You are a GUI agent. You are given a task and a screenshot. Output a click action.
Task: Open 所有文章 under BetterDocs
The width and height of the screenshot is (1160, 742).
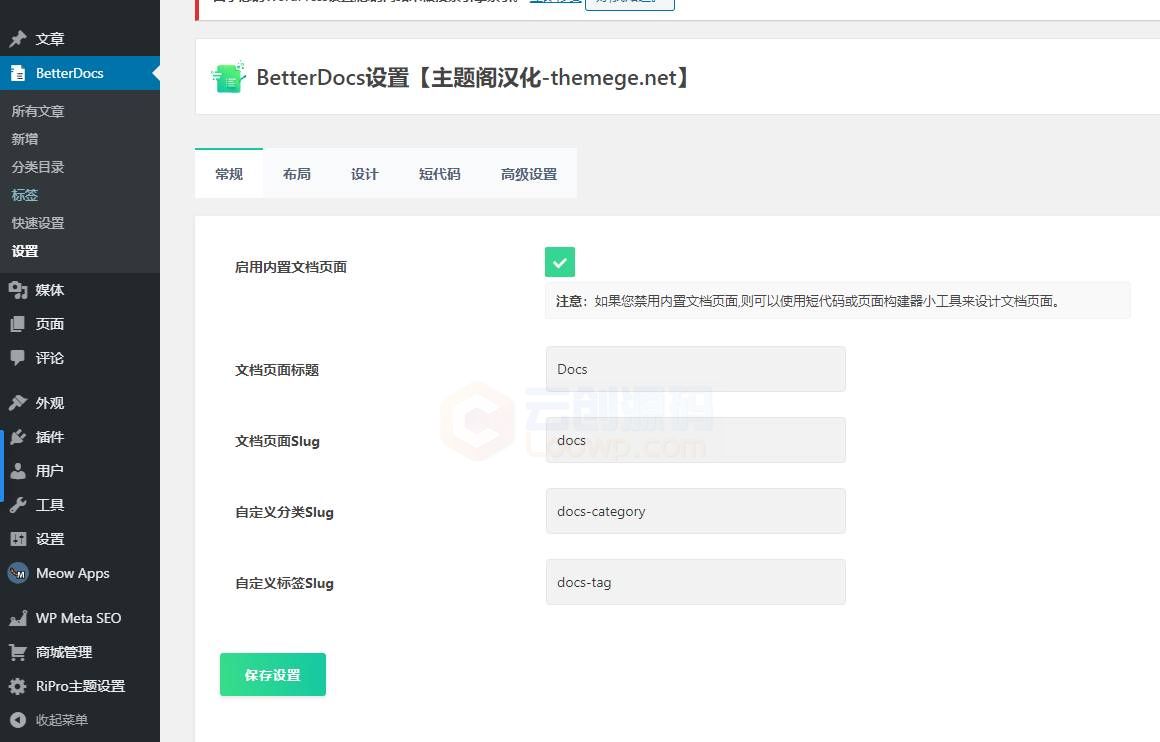tap(38, 111)
